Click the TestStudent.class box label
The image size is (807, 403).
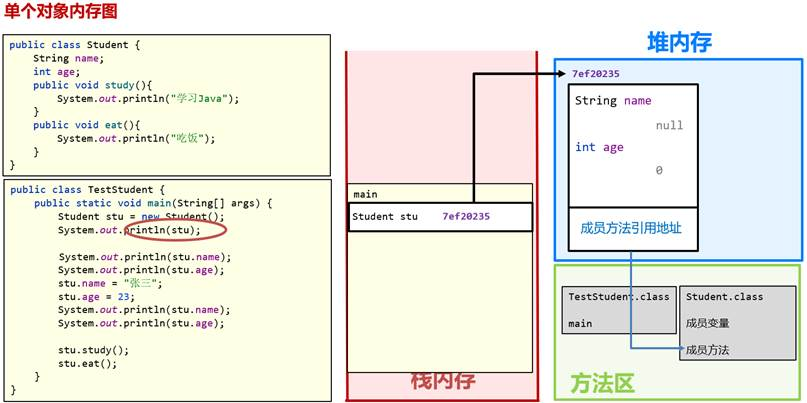click(x=619, y=296)
